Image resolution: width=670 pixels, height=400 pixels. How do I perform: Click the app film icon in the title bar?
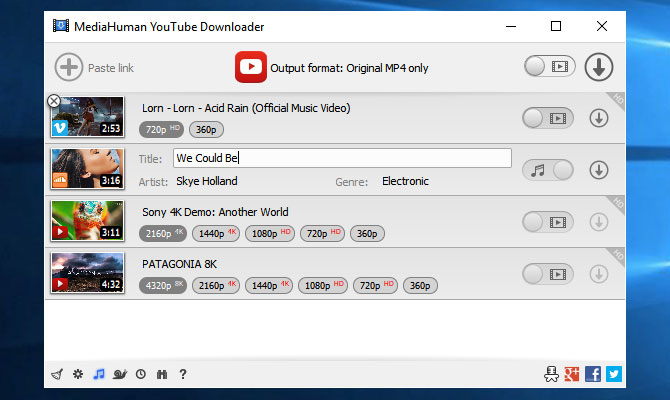pos(61,26)
